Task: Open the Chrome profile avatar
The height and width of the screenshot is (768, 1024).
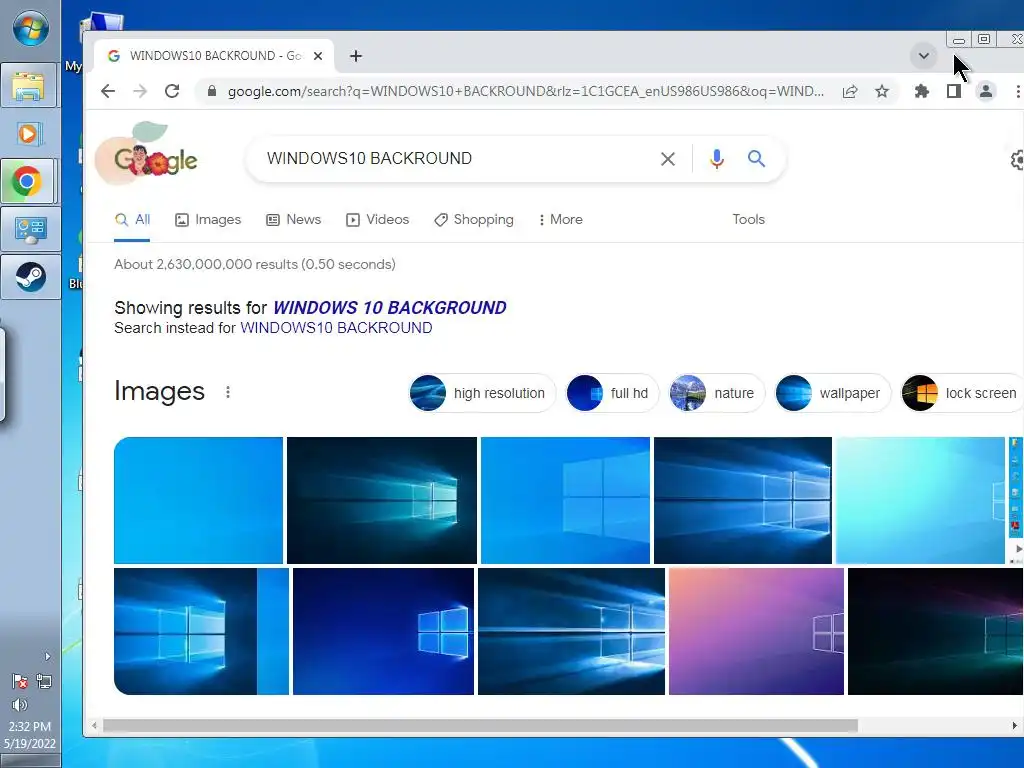Action: click(985, 91)
